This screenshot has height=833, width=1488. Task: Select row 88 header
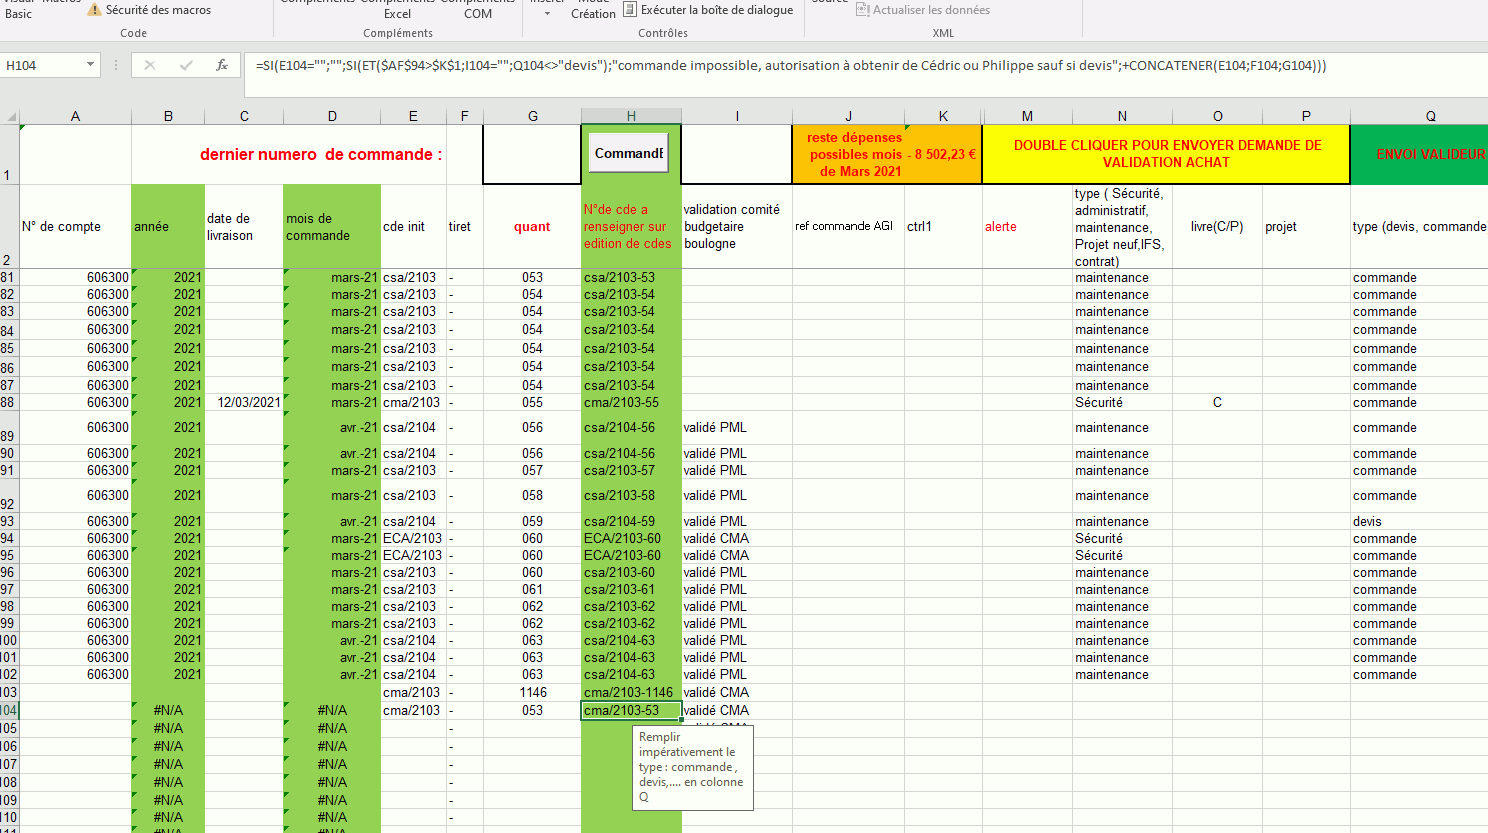click(8, 403)
